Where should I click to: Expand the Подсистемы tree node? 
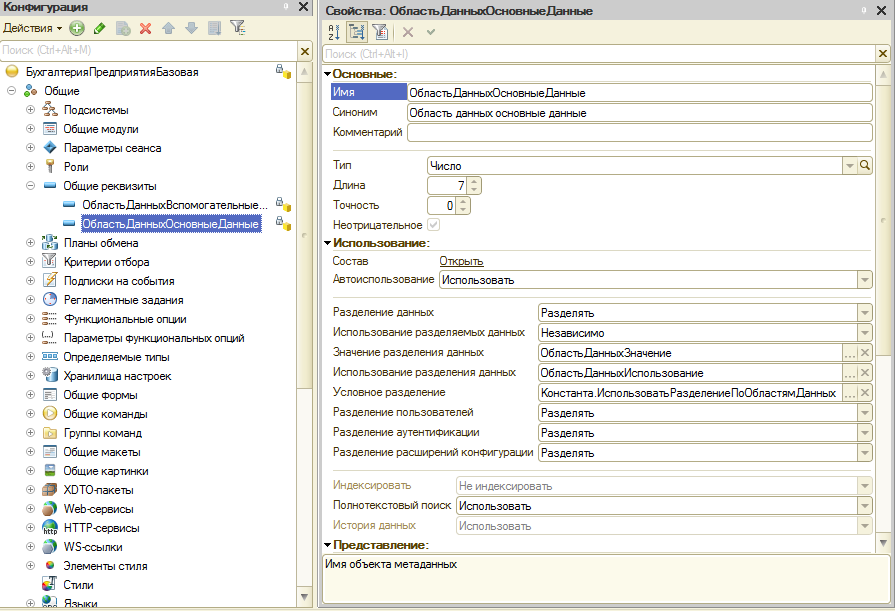click(30, 110)
